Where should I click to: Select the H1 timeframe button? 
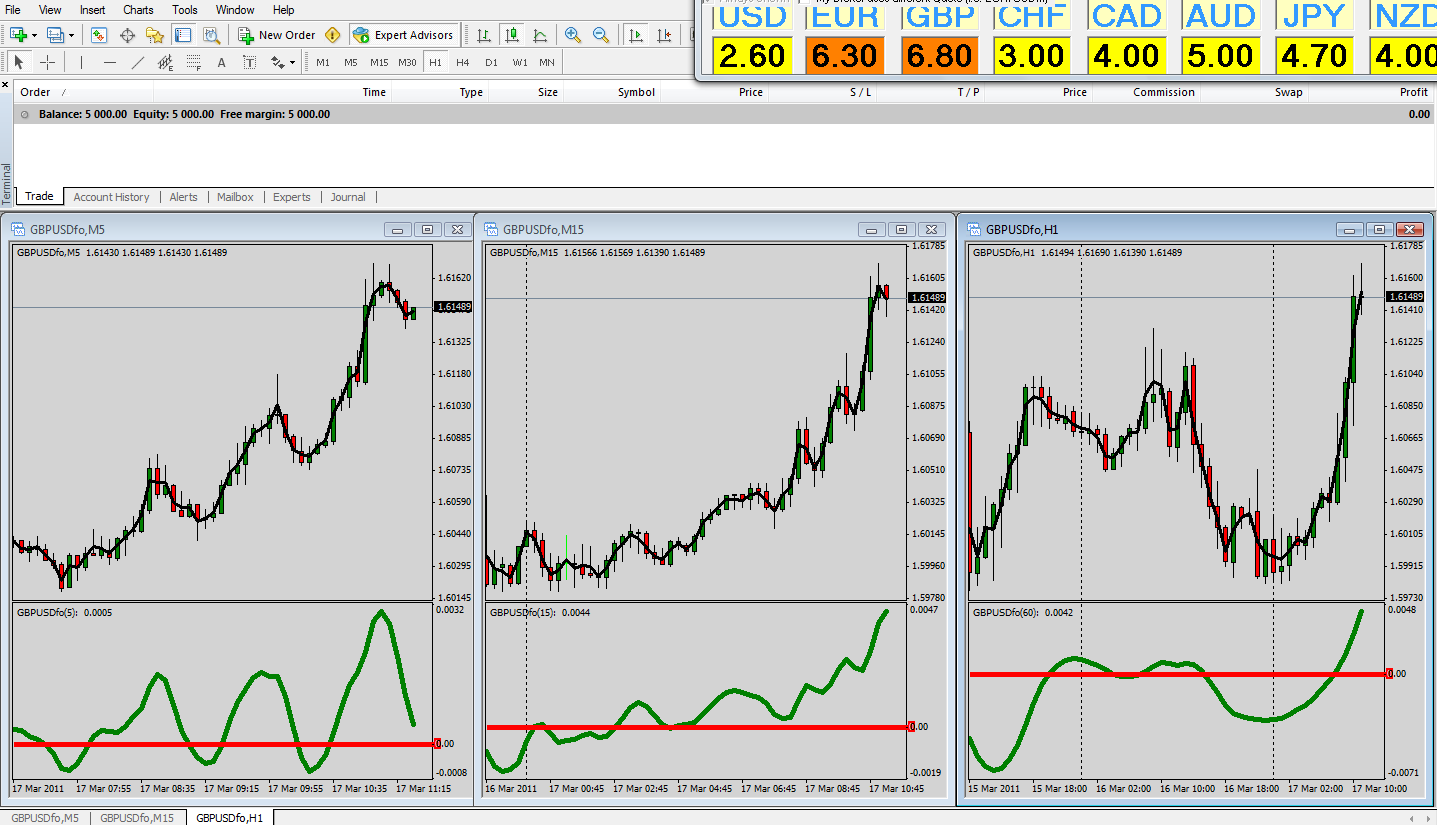(x=435, y=62)
